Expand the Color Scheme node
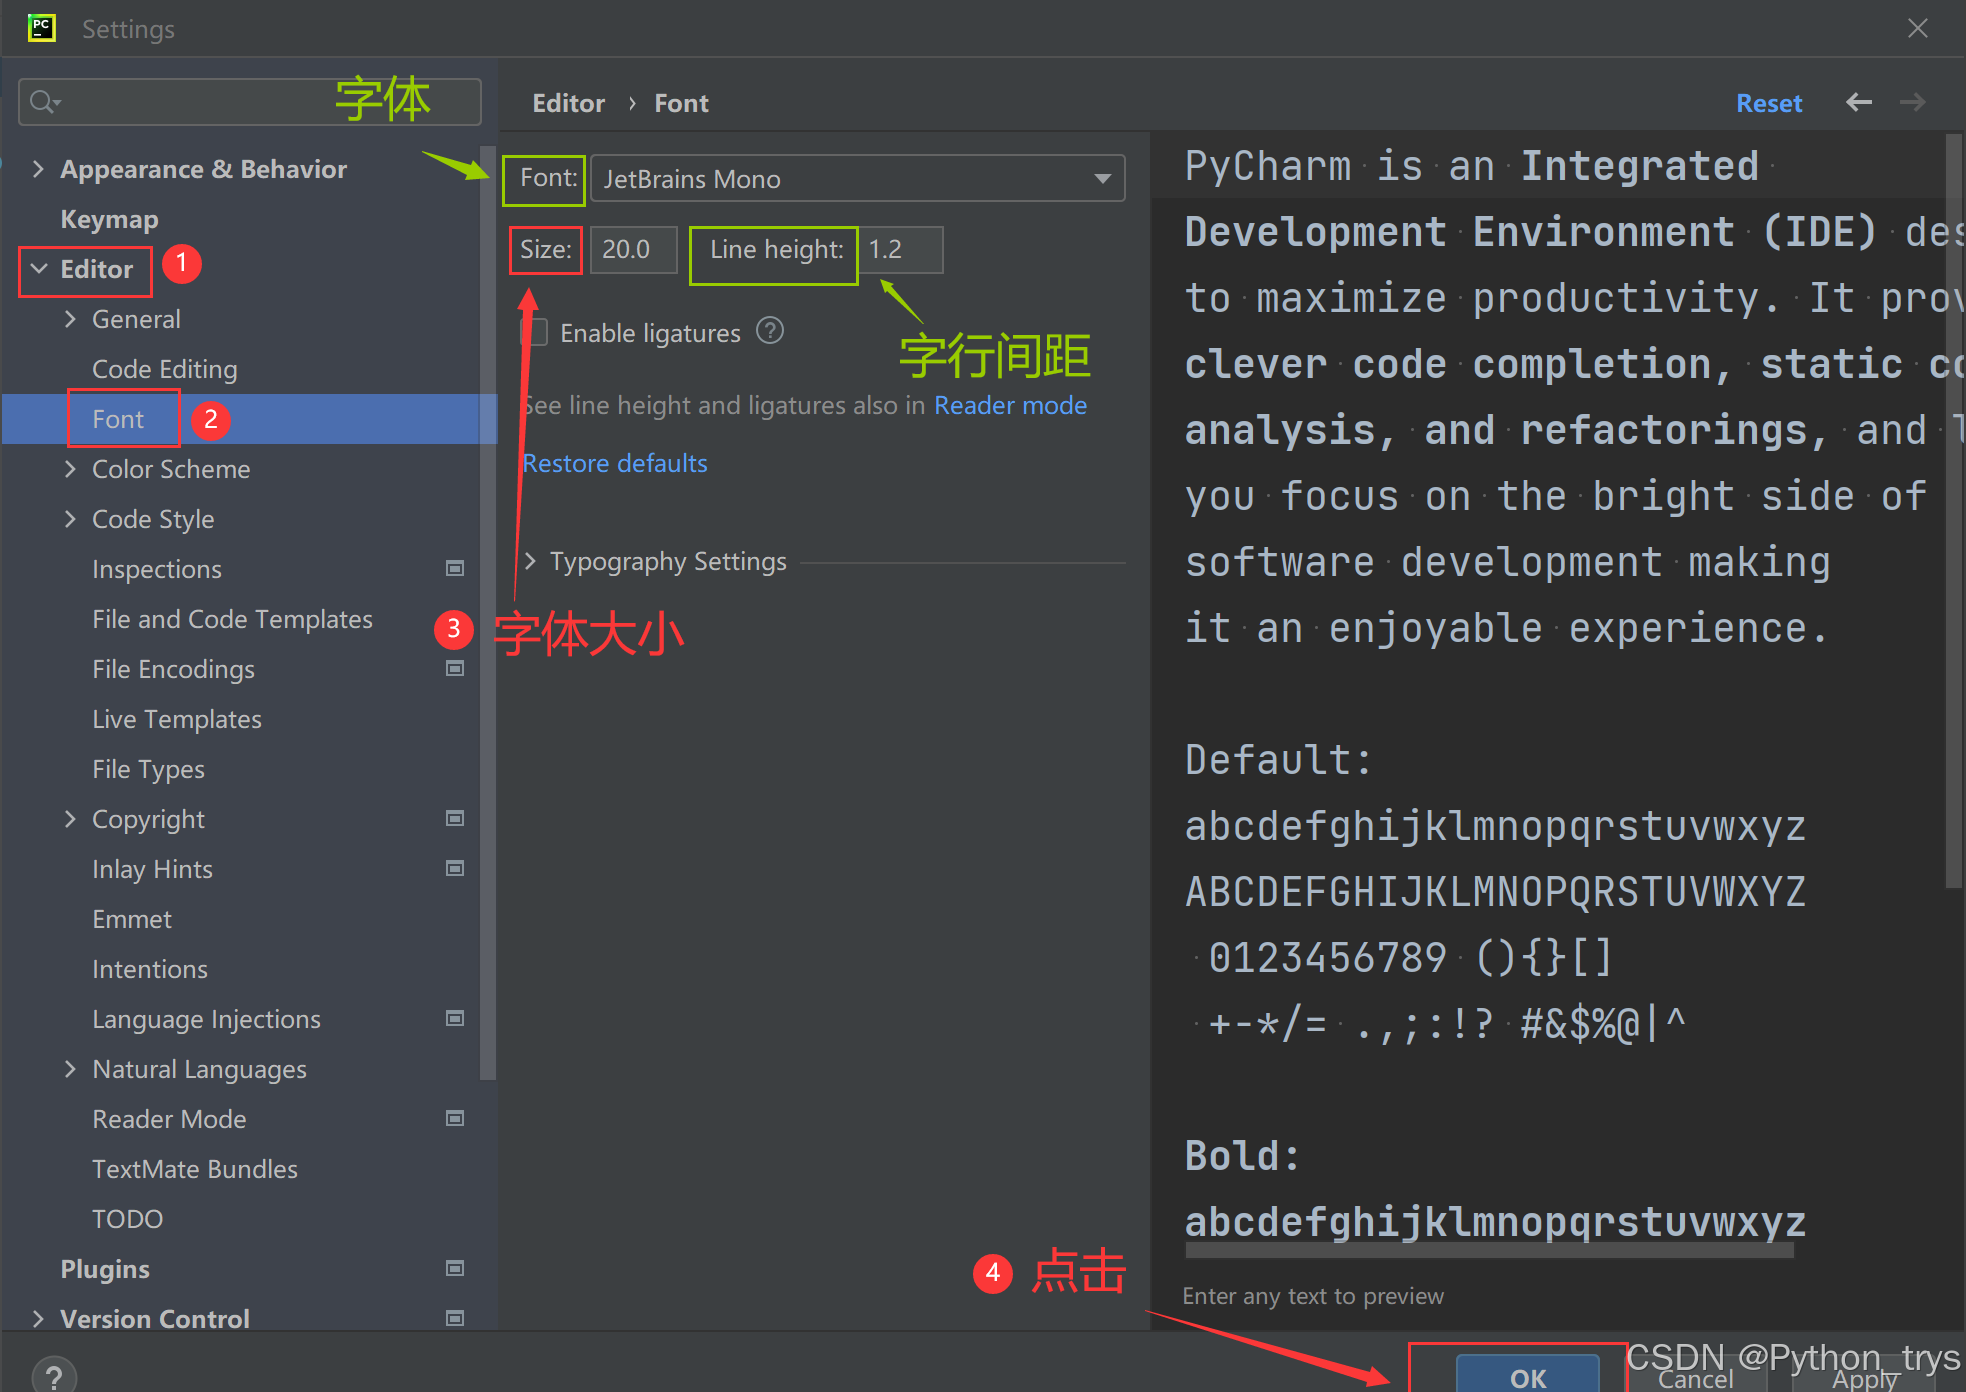Viewport: 1966px width, 1392px height. 70,469
